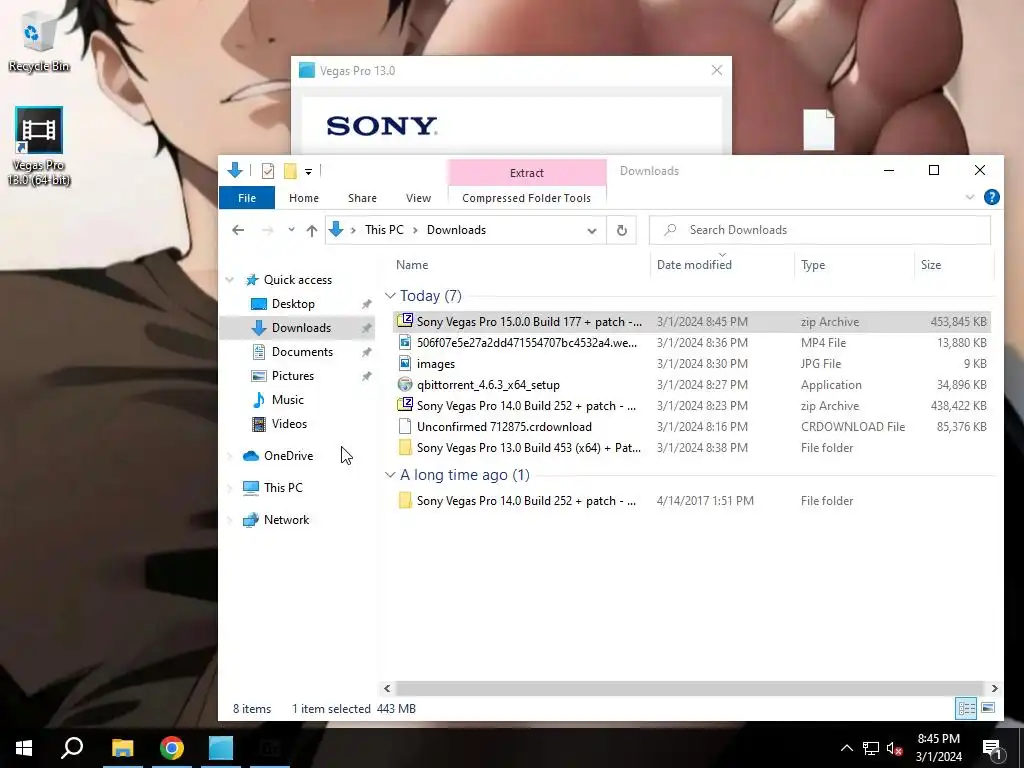
Task: Select the blank file icon on desktop
Action: click(x=818, y=129)
